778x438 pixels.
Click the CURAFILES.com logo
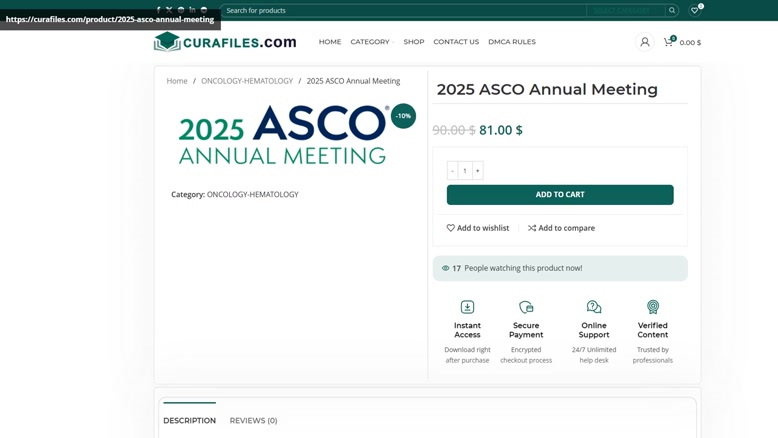coord(225,42)
